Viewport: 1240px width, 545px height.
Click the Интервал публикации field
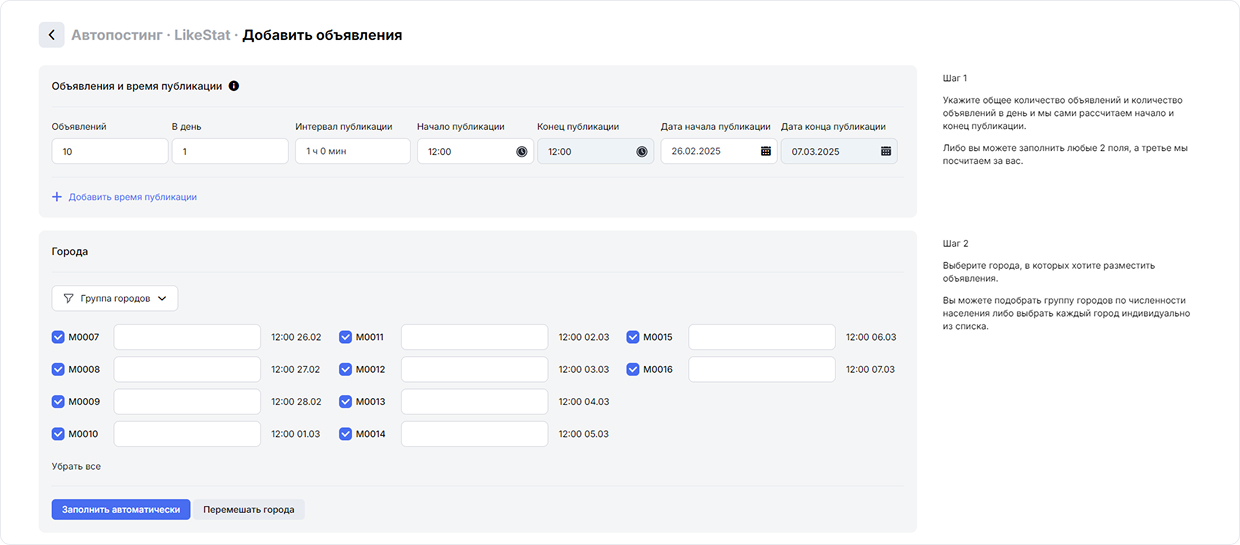352,151
